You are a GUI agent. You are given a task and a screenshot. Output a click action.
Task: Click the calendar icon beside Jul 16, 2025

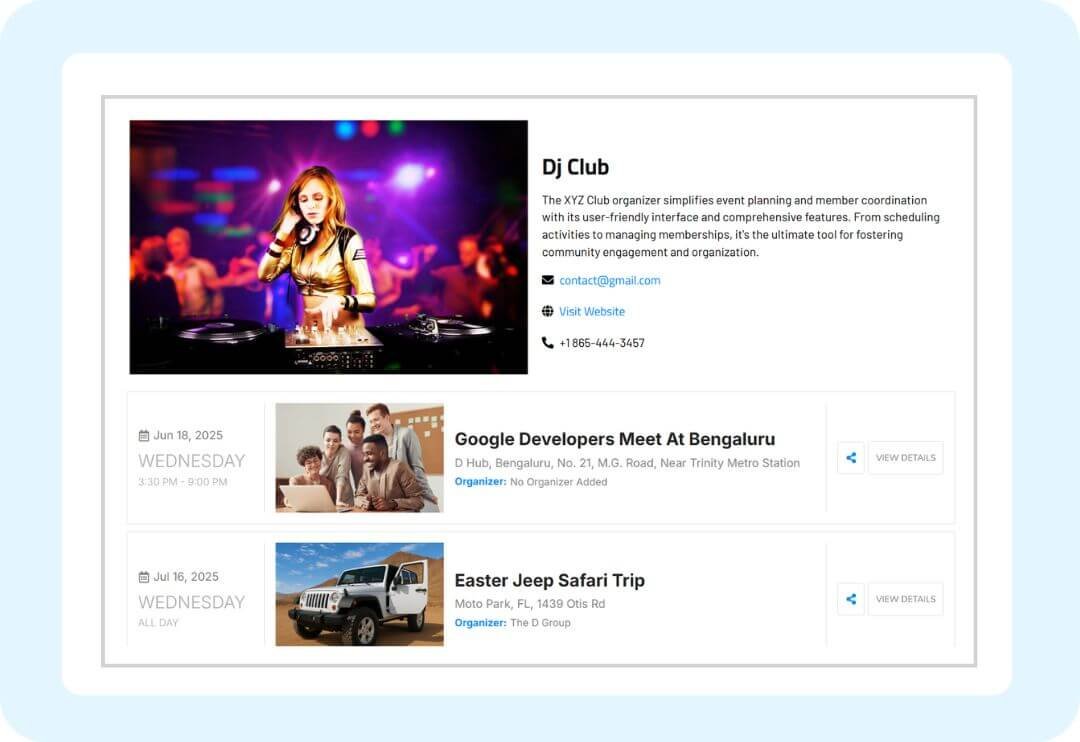(x=144, y=577)
